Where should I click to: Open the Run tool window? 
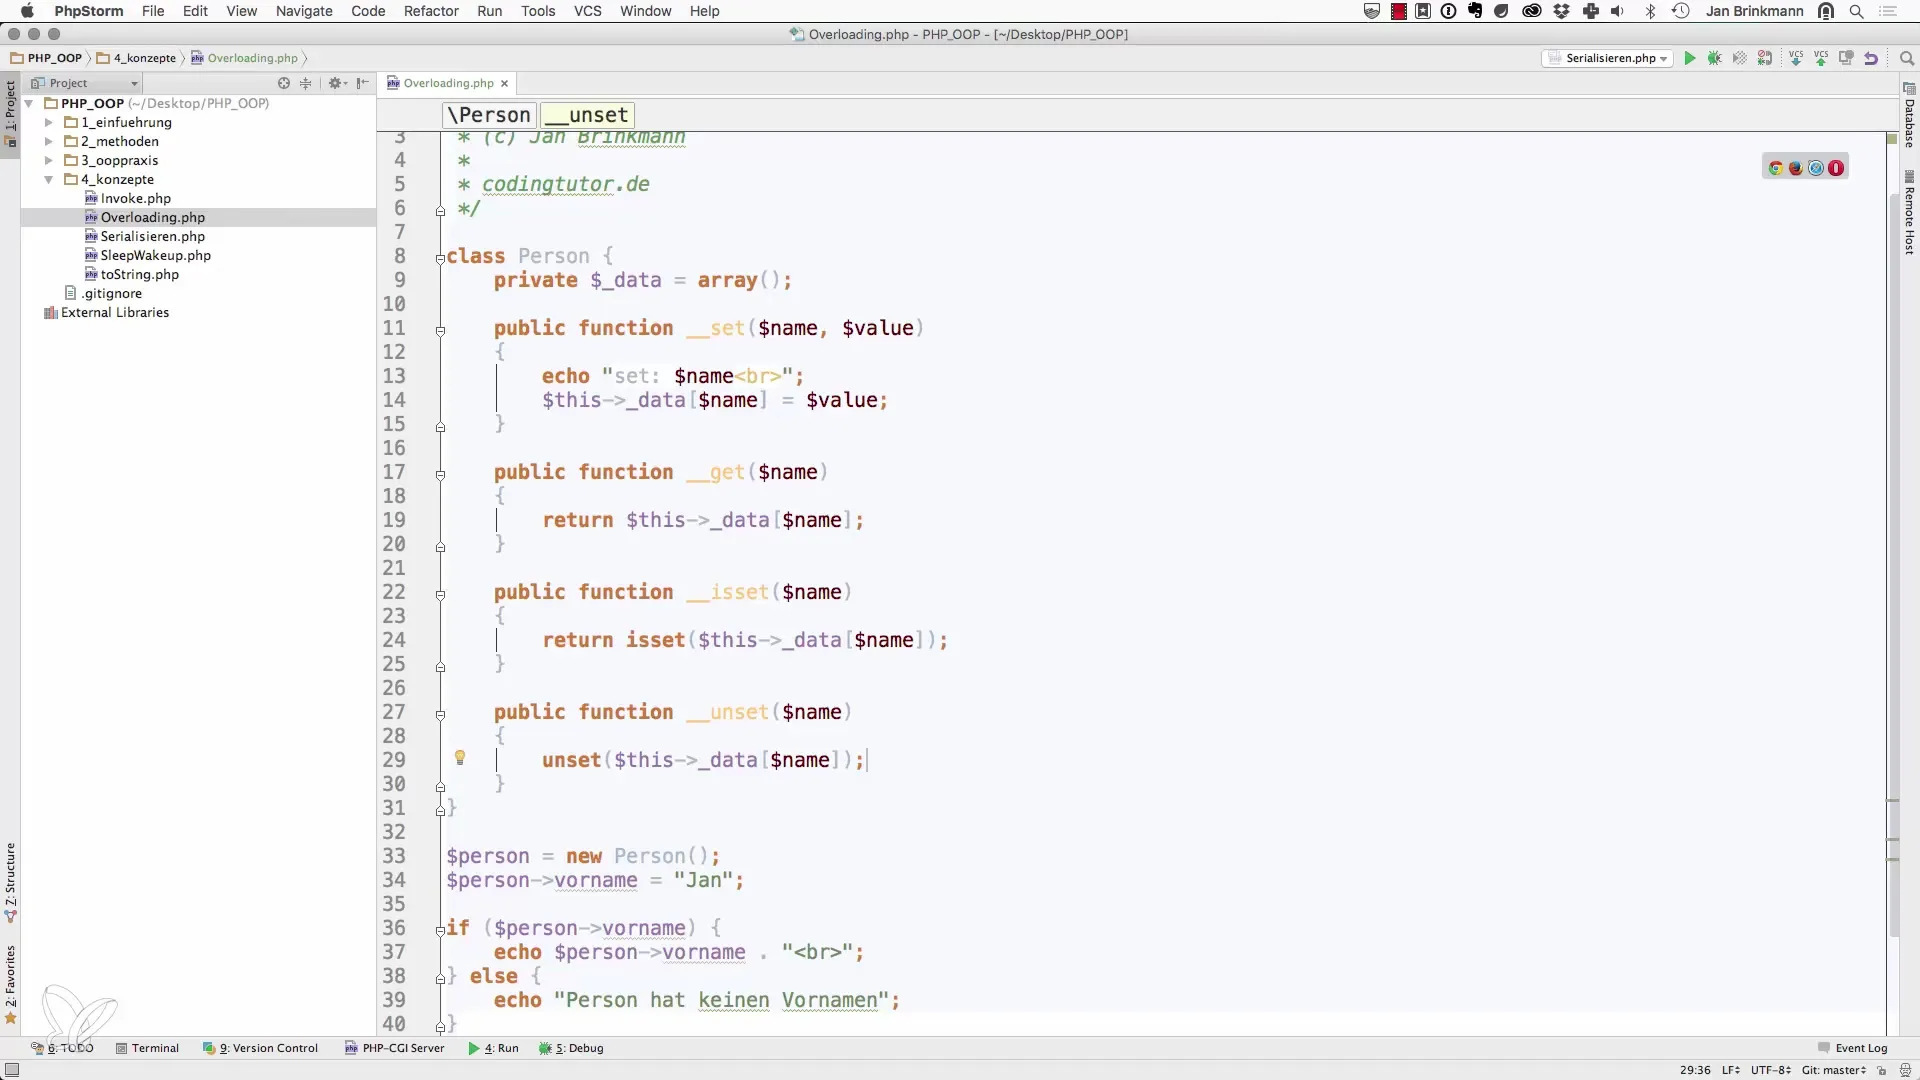494,1048
